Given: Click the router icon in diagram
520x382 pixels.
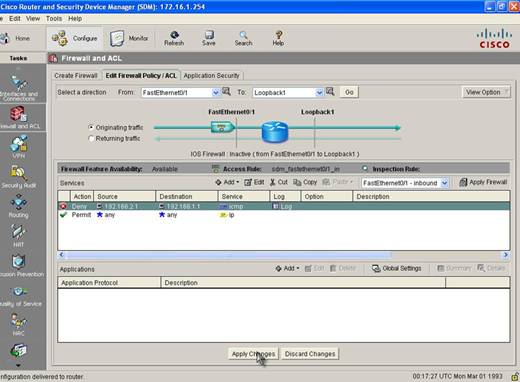Looking at the screenshot, I should coord(275,132).
